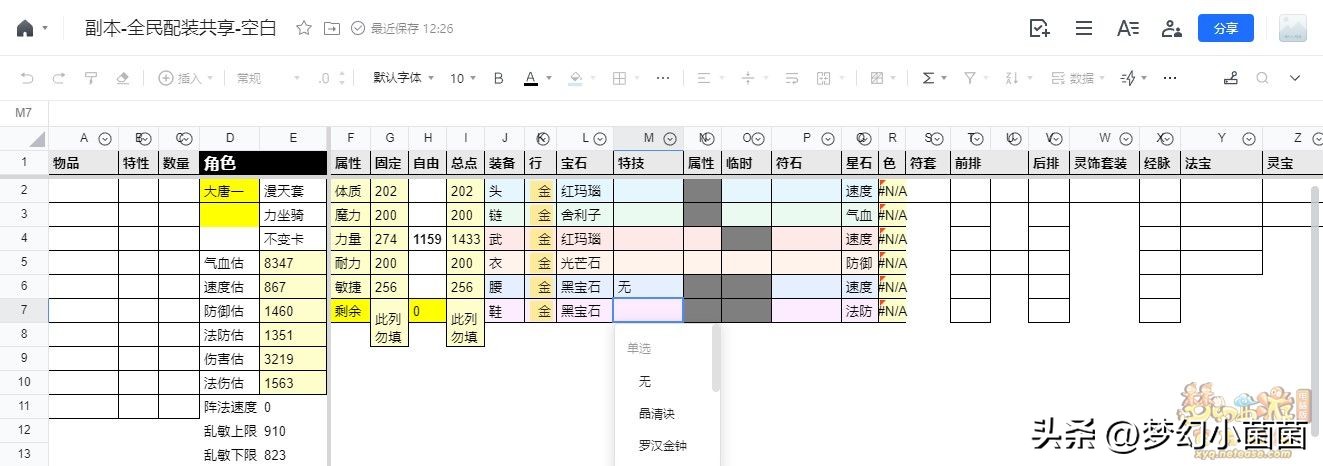Move document to folder icon

[331, 28]
